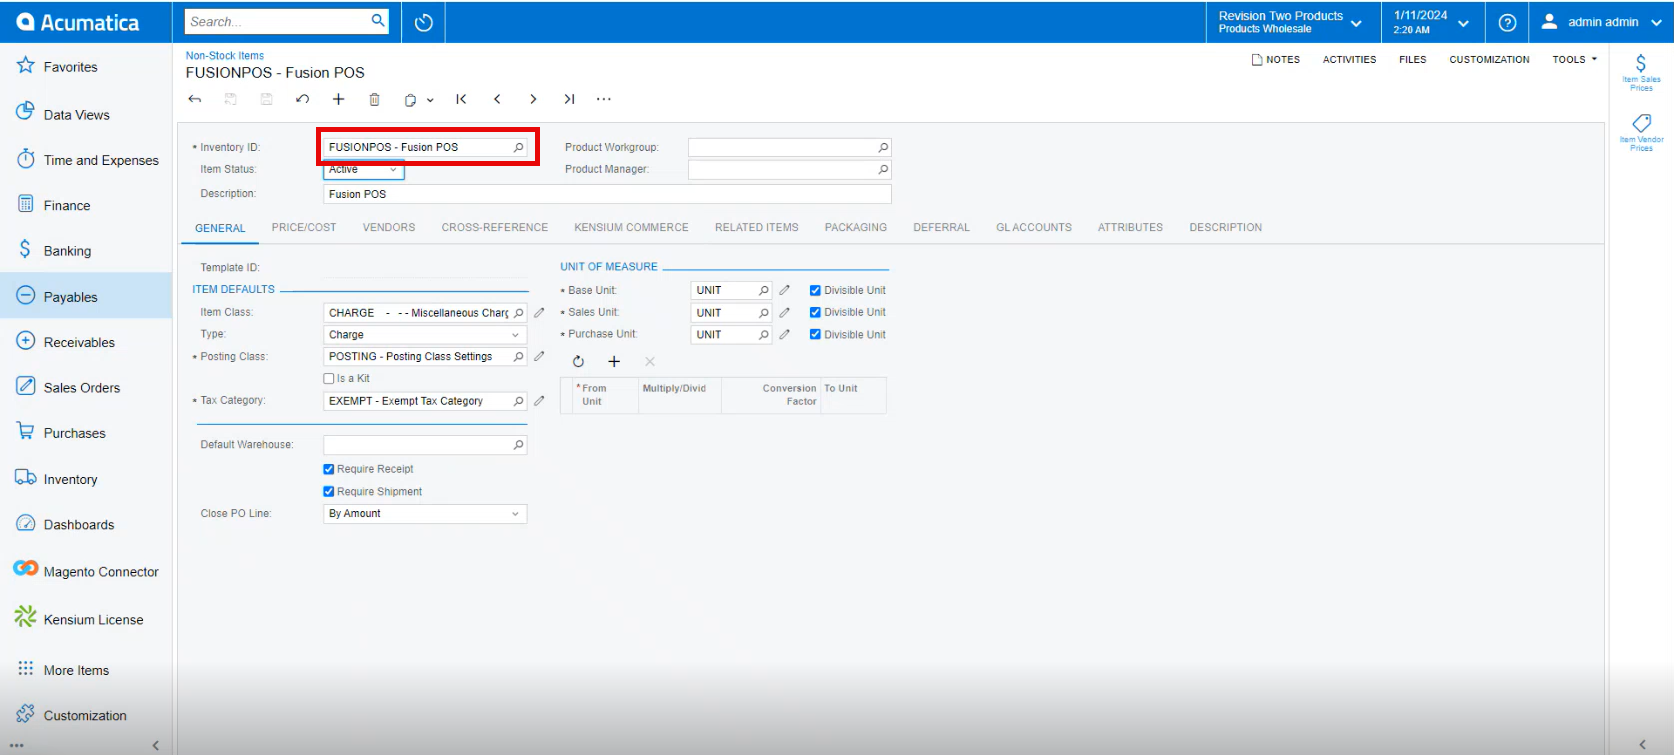Open Item Sales Prices side panel icon
This screenshot has height=755, width=1674.
pyautogui.click(x=1641, y=73)
